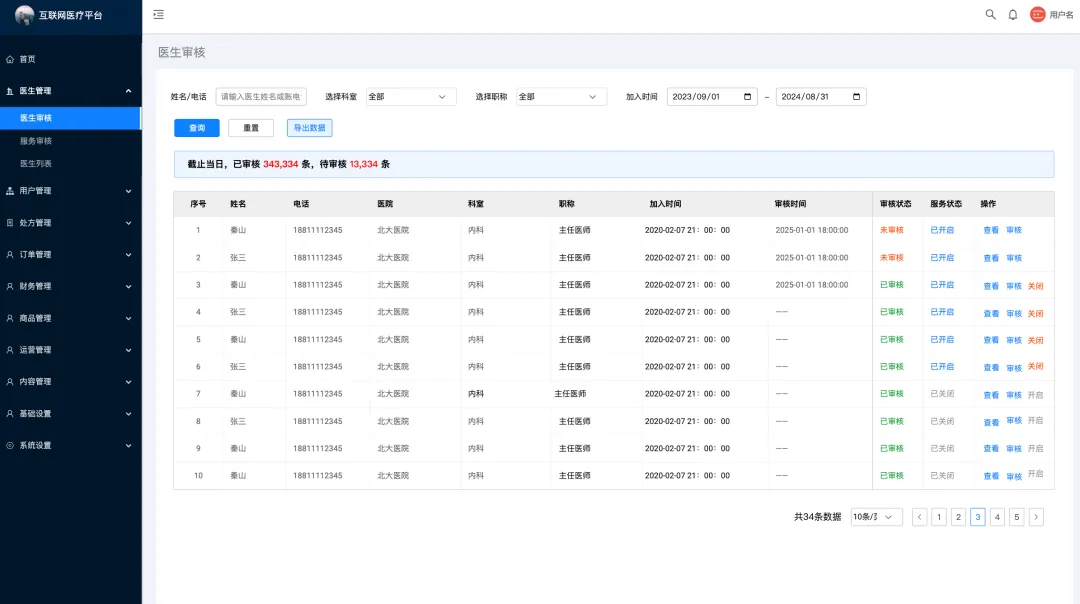Click the platform logo in sidebar

tap(25, 15)
